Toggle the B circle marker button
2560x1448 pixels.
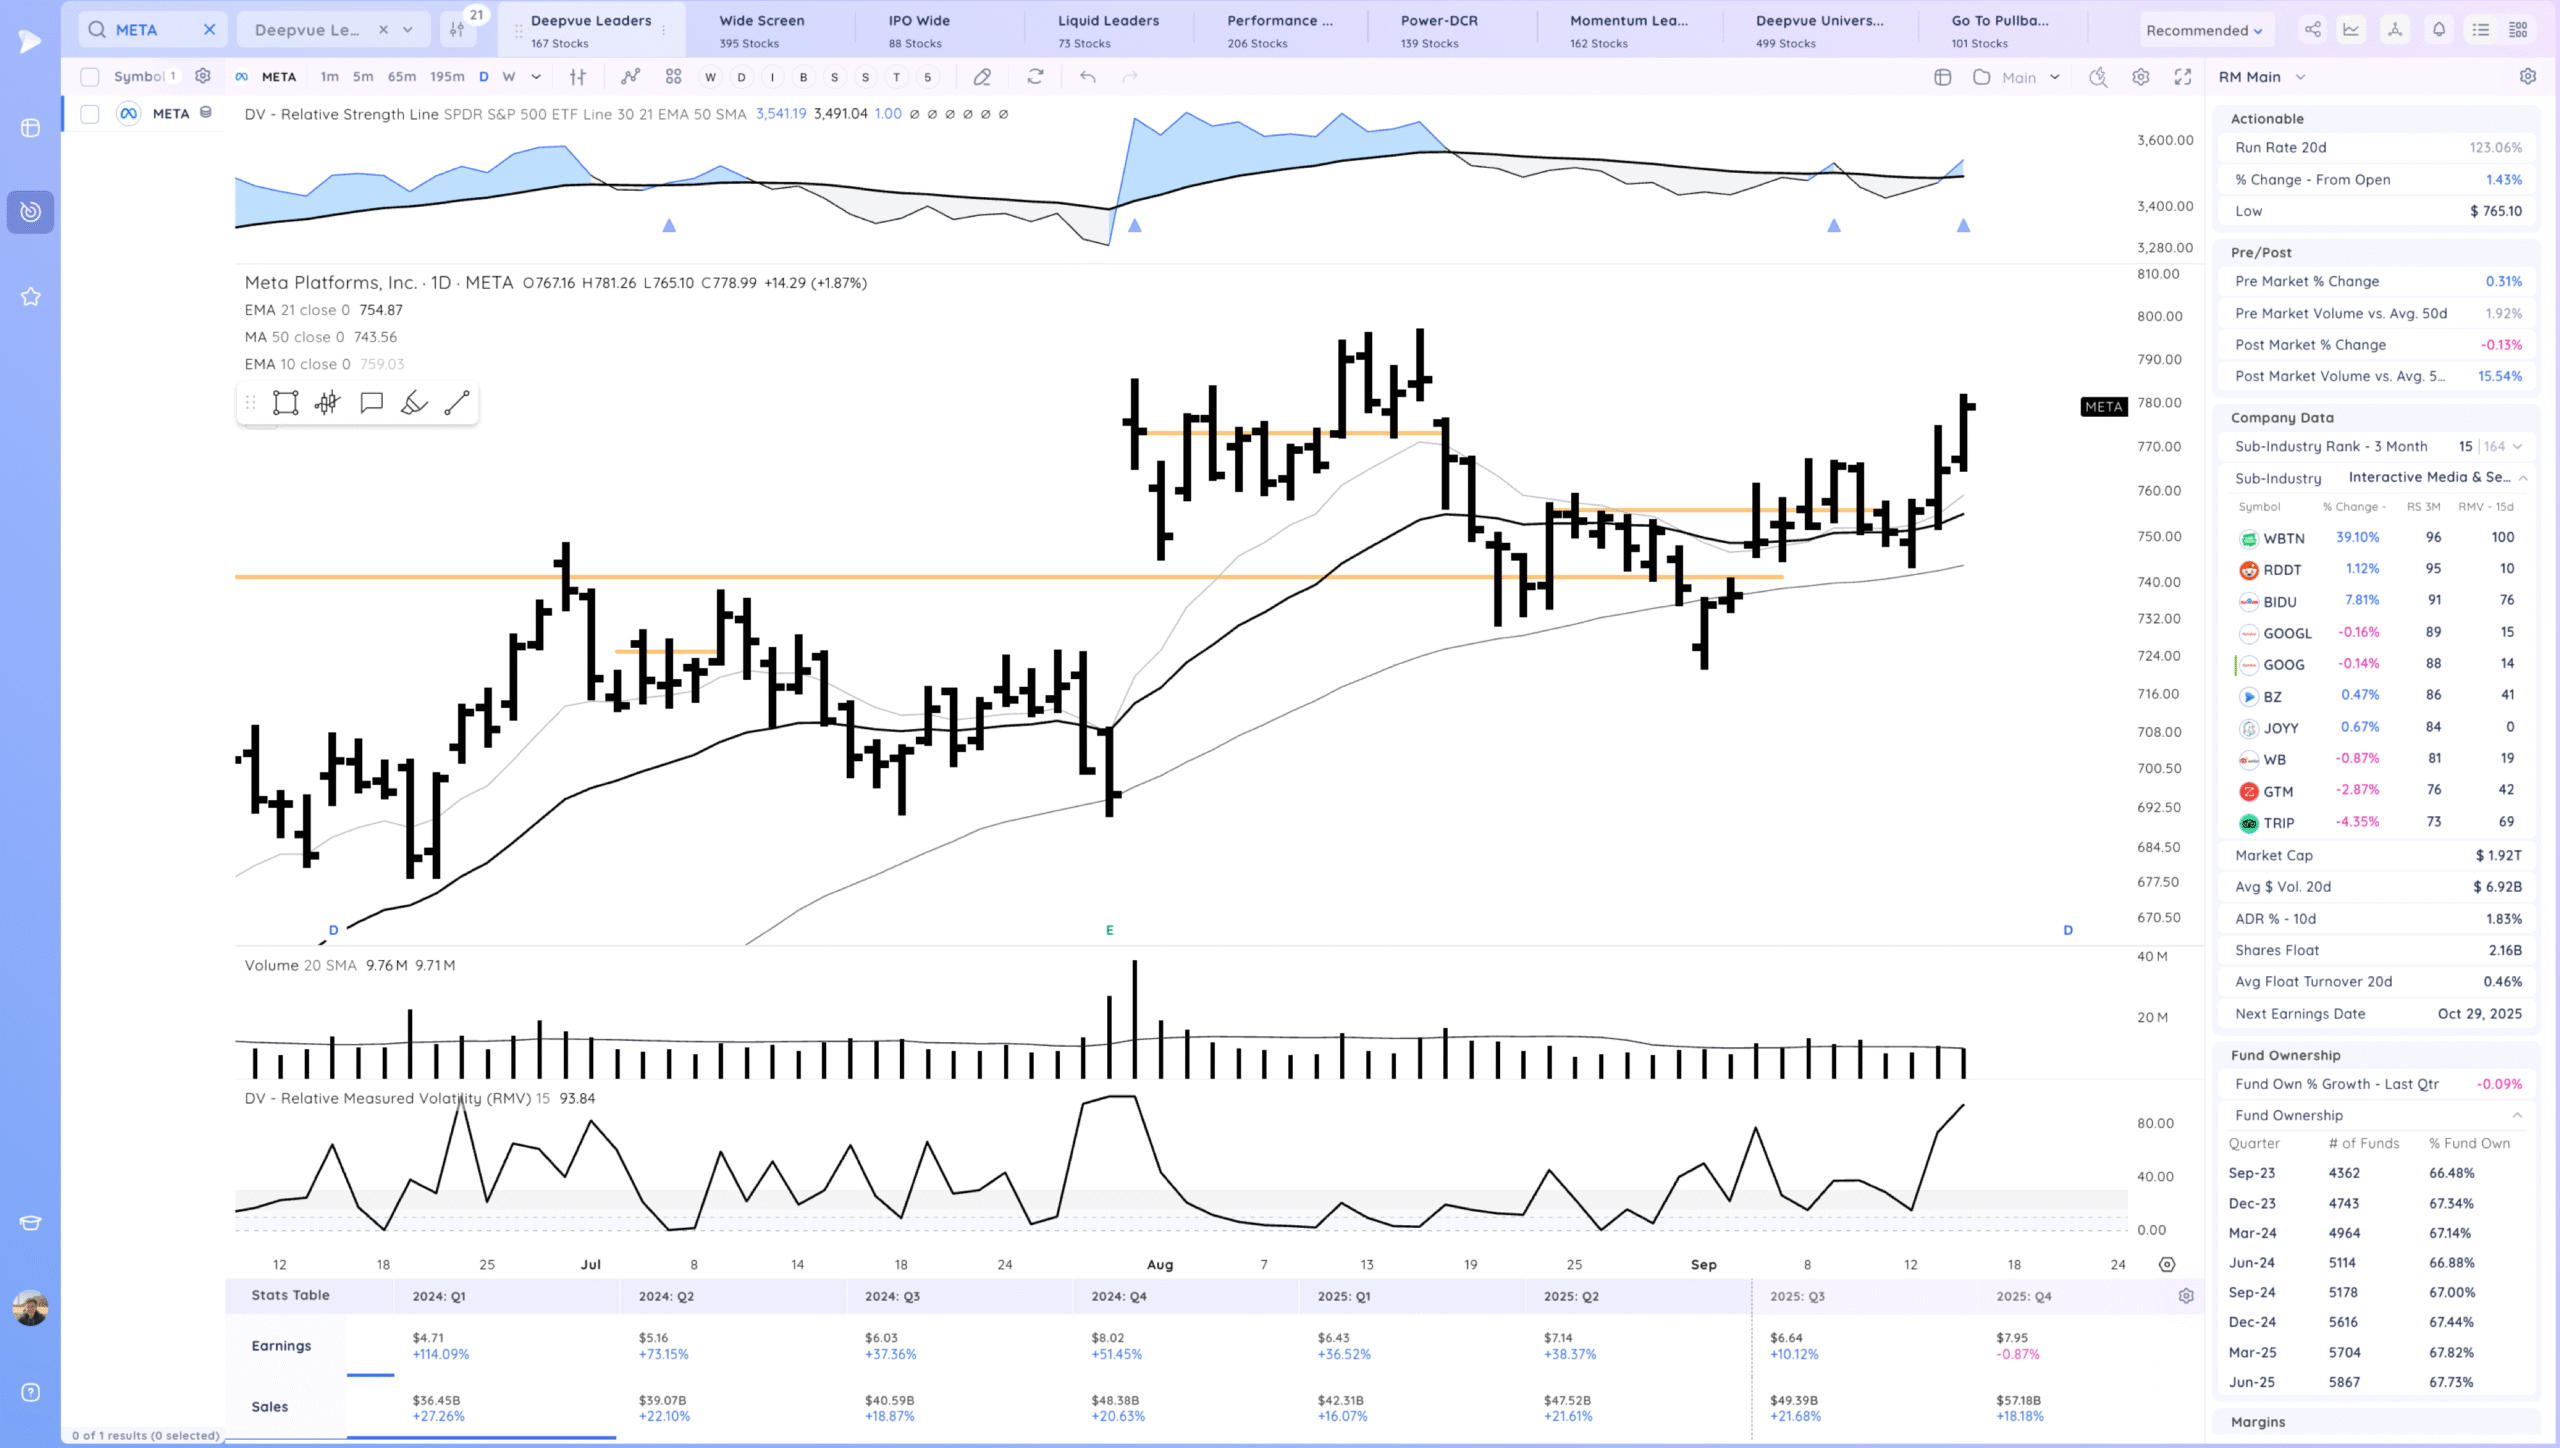803,77
